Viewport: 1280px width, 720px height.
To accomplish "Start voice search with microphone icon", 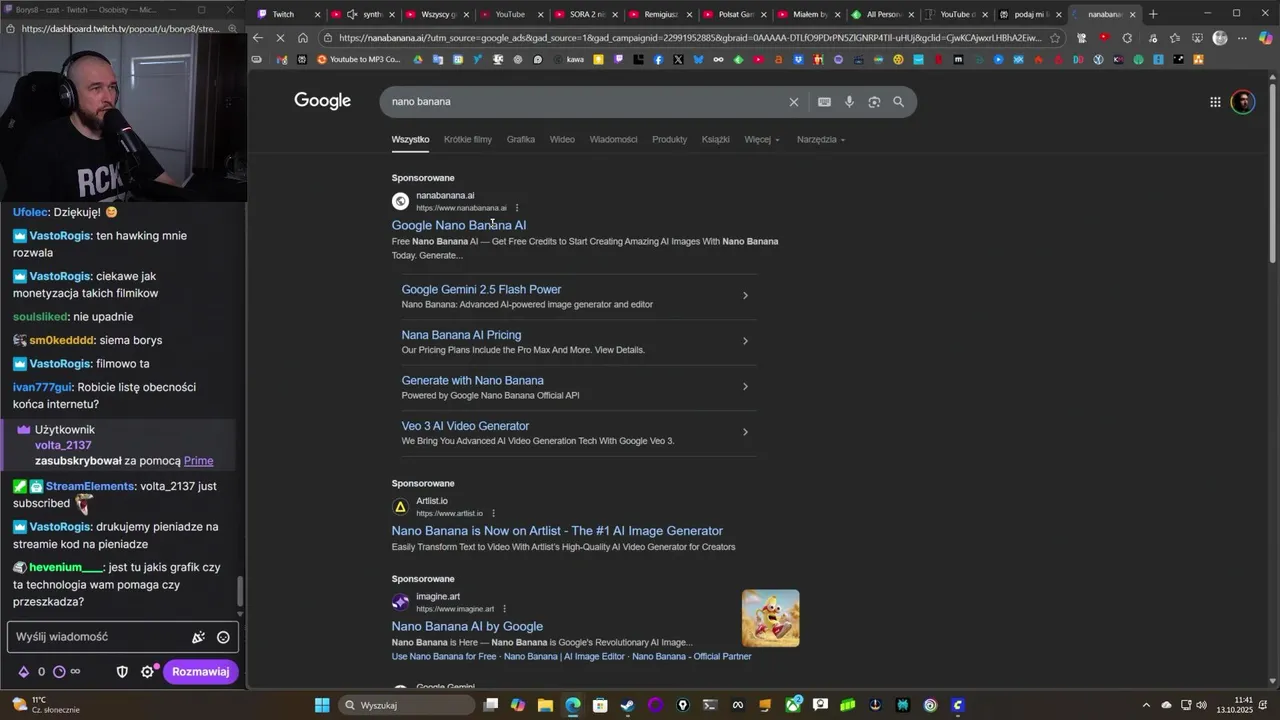I will tap(849, 102).
